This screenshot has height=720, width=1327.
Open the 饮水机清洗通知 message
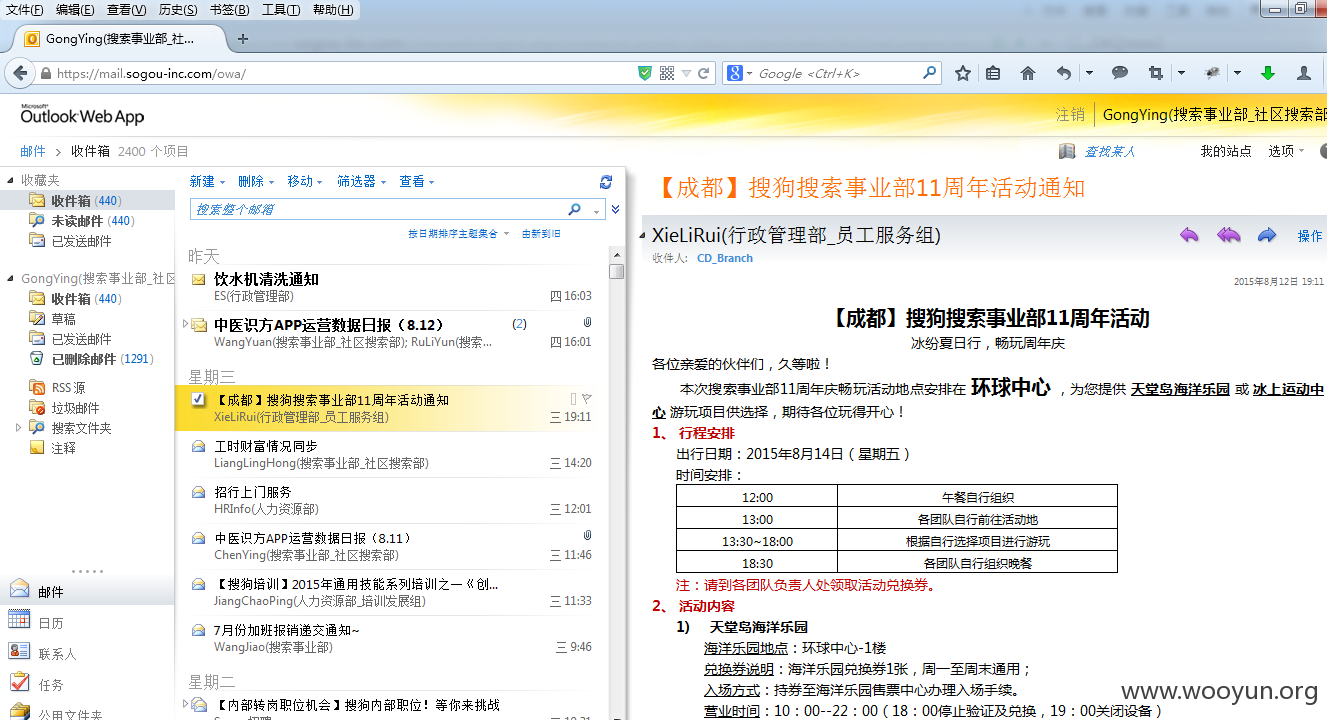click(391, 287)
